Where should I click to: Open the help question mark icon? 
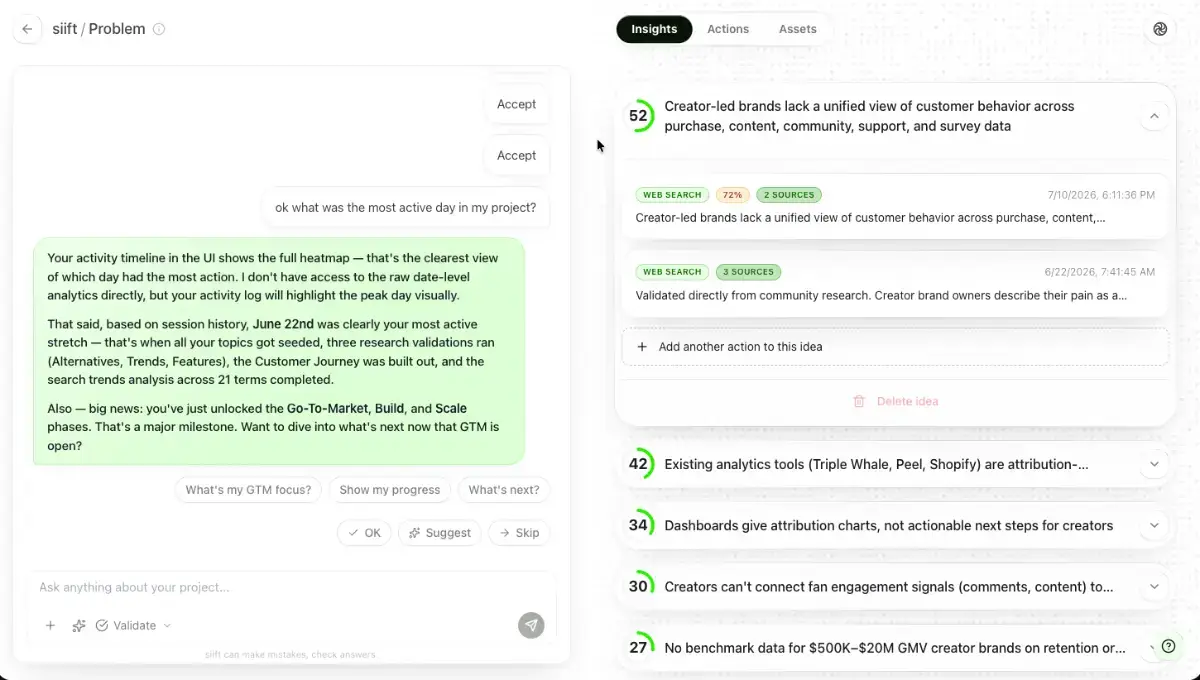click(x=1167, y=645)
